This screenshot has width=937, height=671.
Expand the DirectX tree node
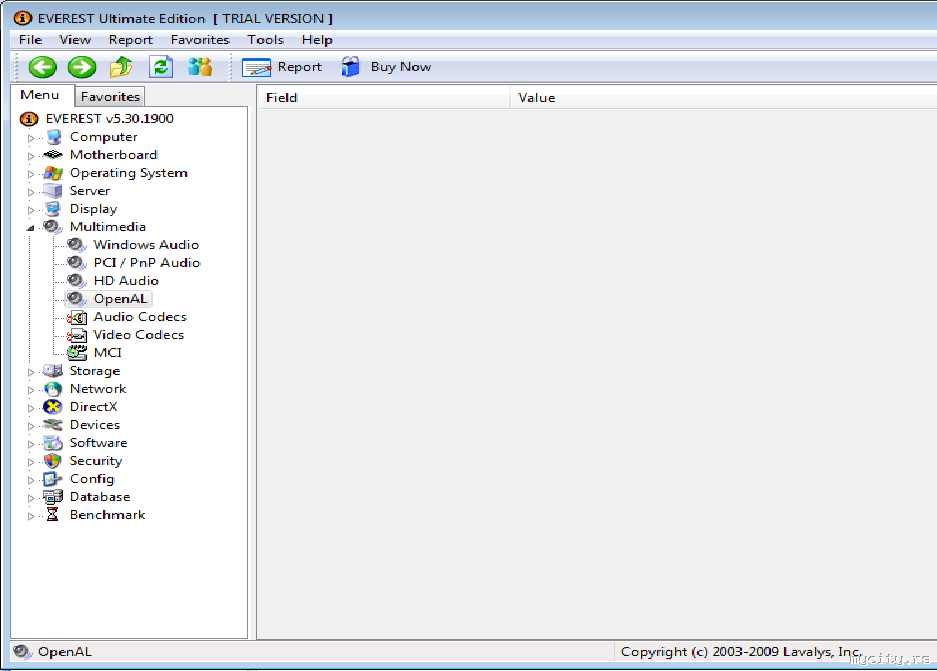click(x=31, y=408)
